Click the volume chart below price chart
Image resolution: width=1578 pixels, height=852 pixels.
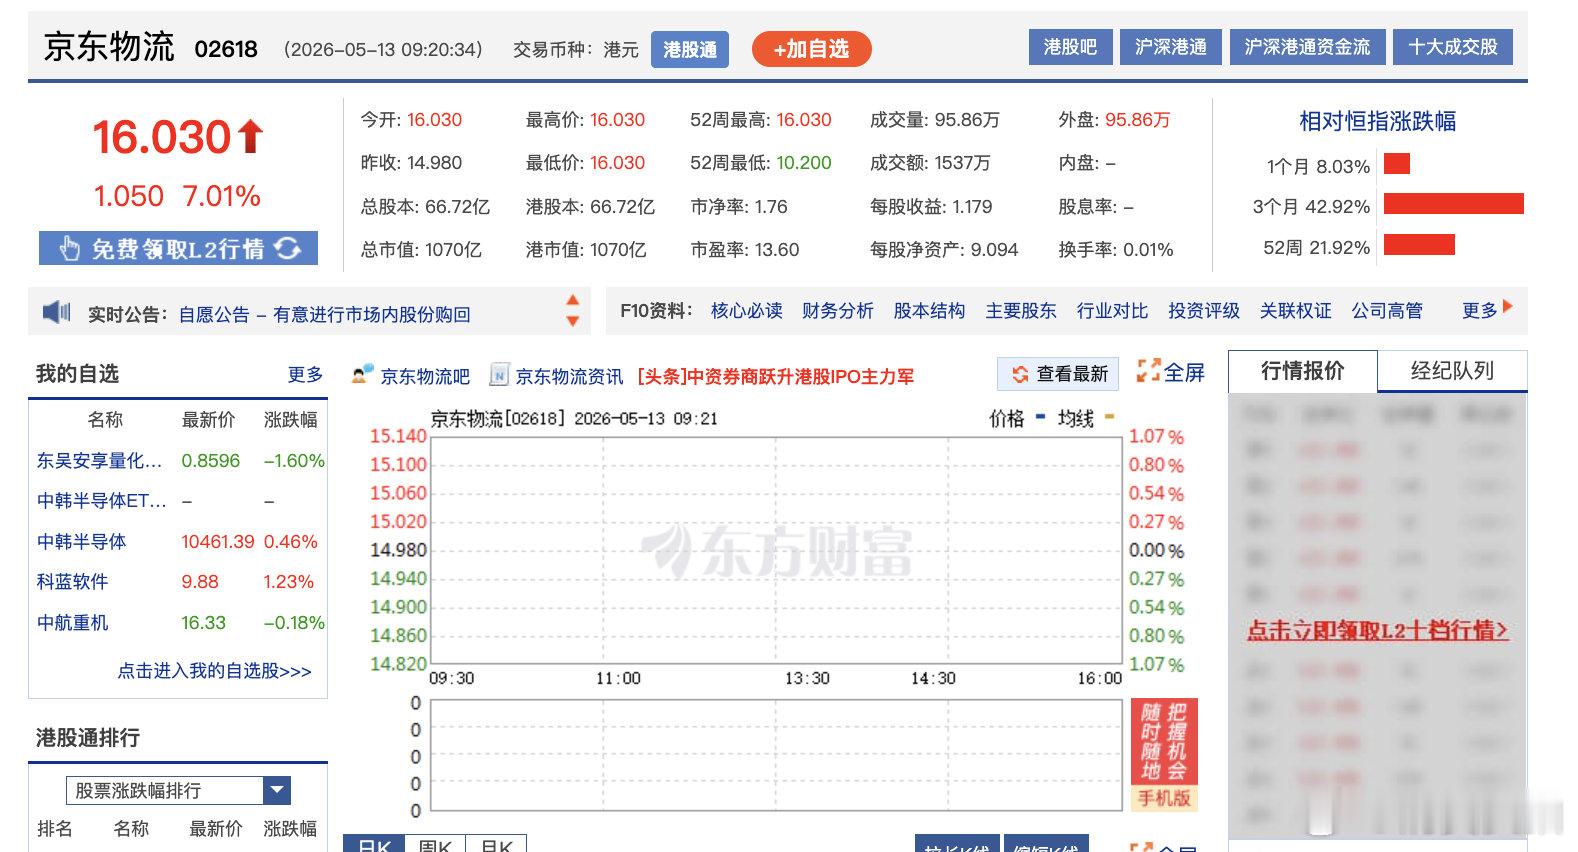click(x=776, y=755)
